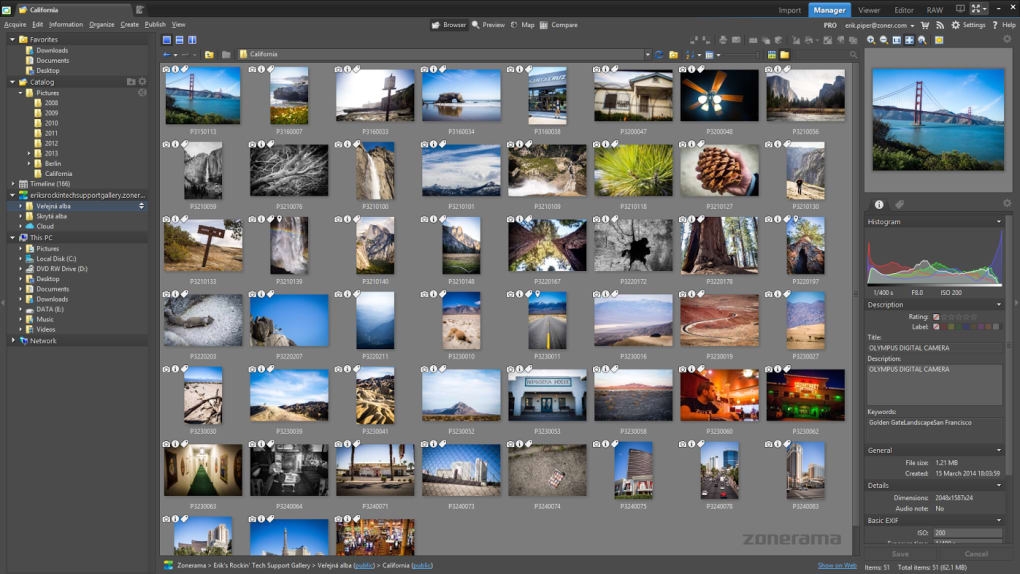Clear the label with the crossed box

[937, 327]
